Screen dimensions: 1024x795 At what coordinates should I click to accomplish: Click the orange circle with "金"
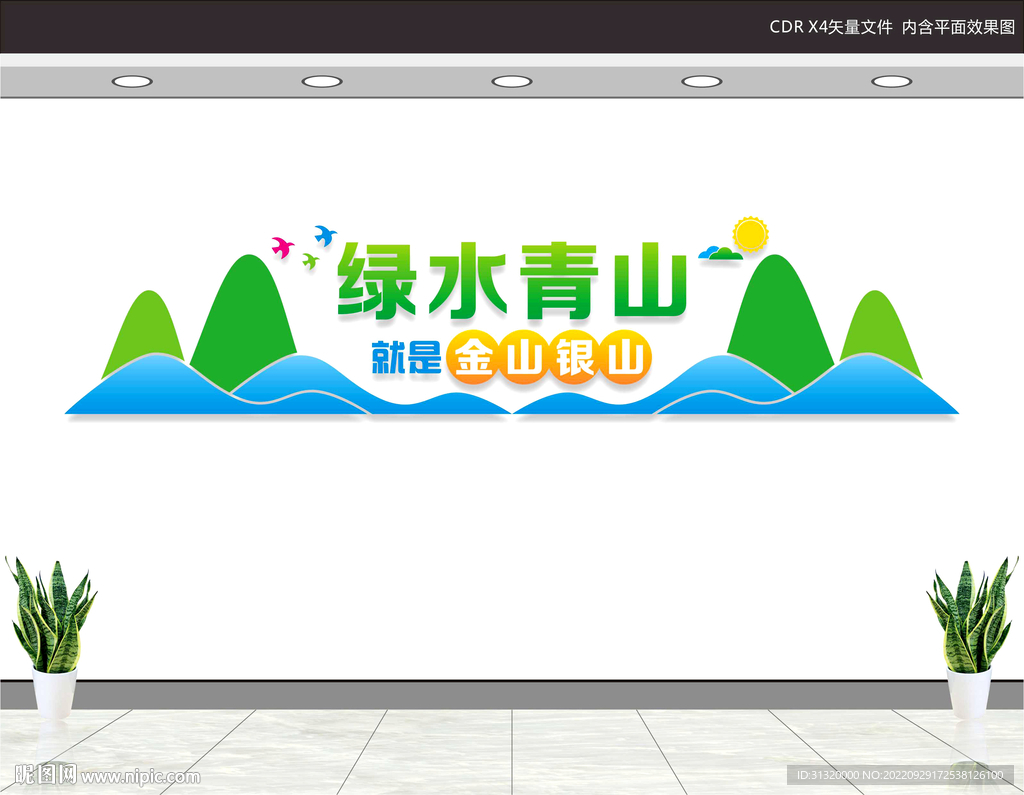(x=473, y=357)
